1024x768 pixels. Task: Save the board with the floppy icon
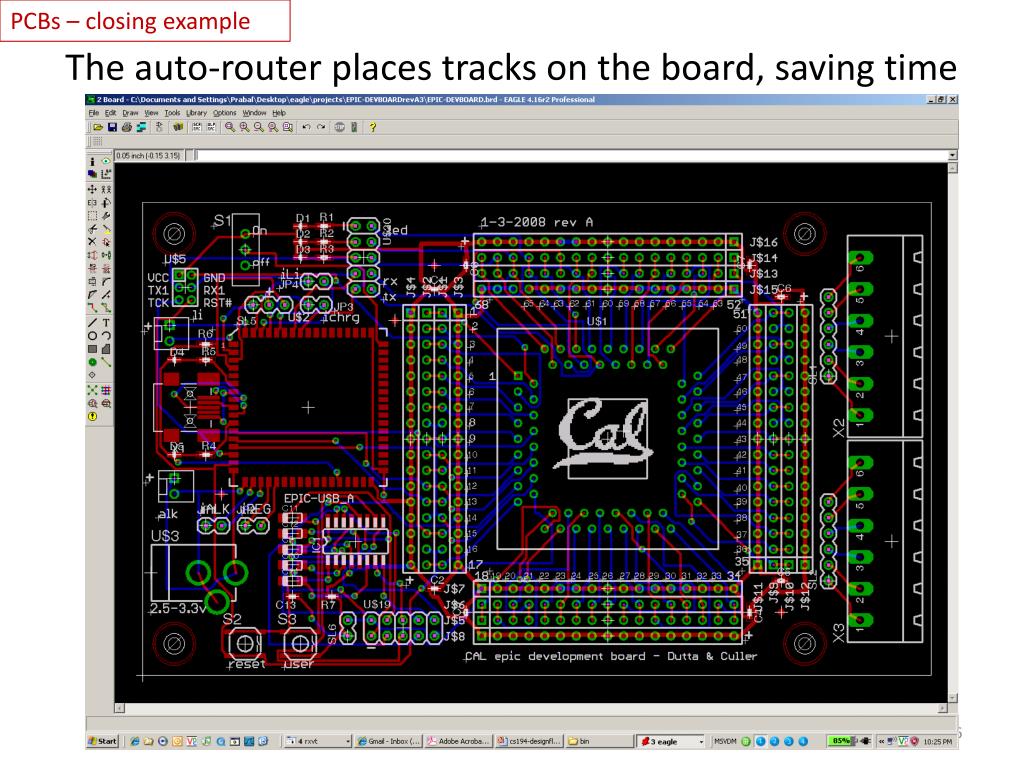tap(112, 127)
